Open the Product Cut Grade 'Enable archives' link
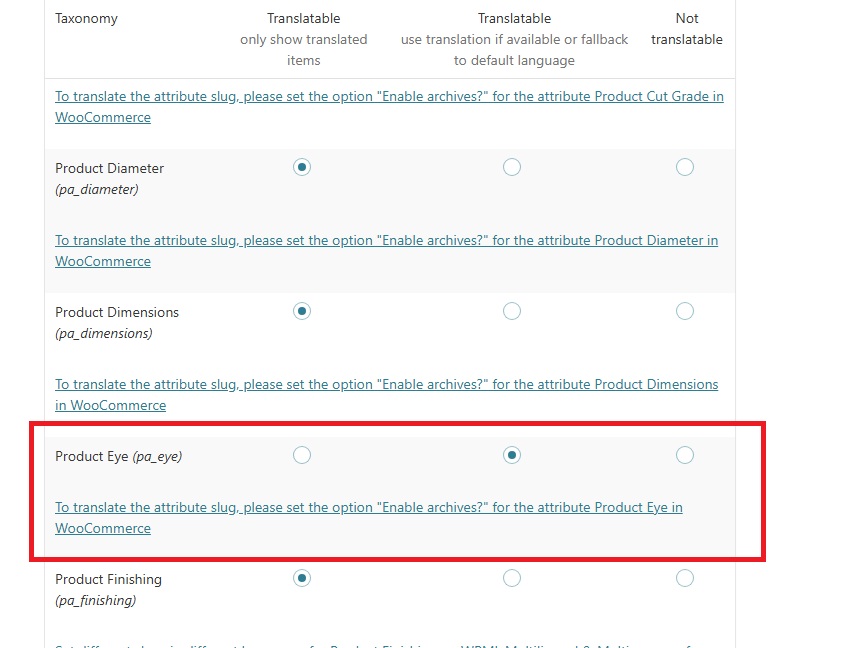The width and height of the screenshot is (859, 648). pos(389,97)
